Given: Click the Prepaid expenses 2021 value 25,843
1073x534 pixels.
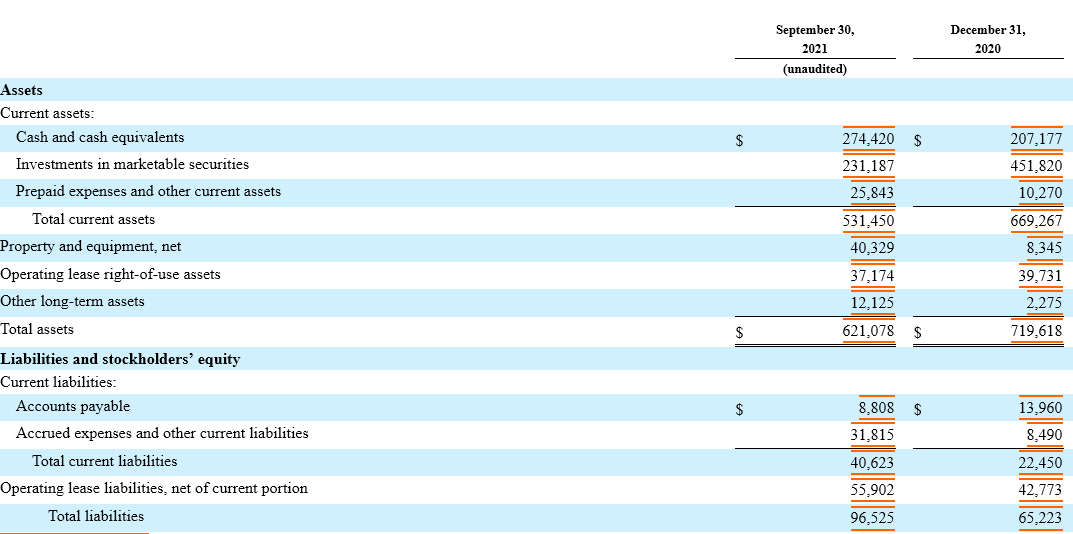Looking at the screenshot, I should tap(872, 193).
